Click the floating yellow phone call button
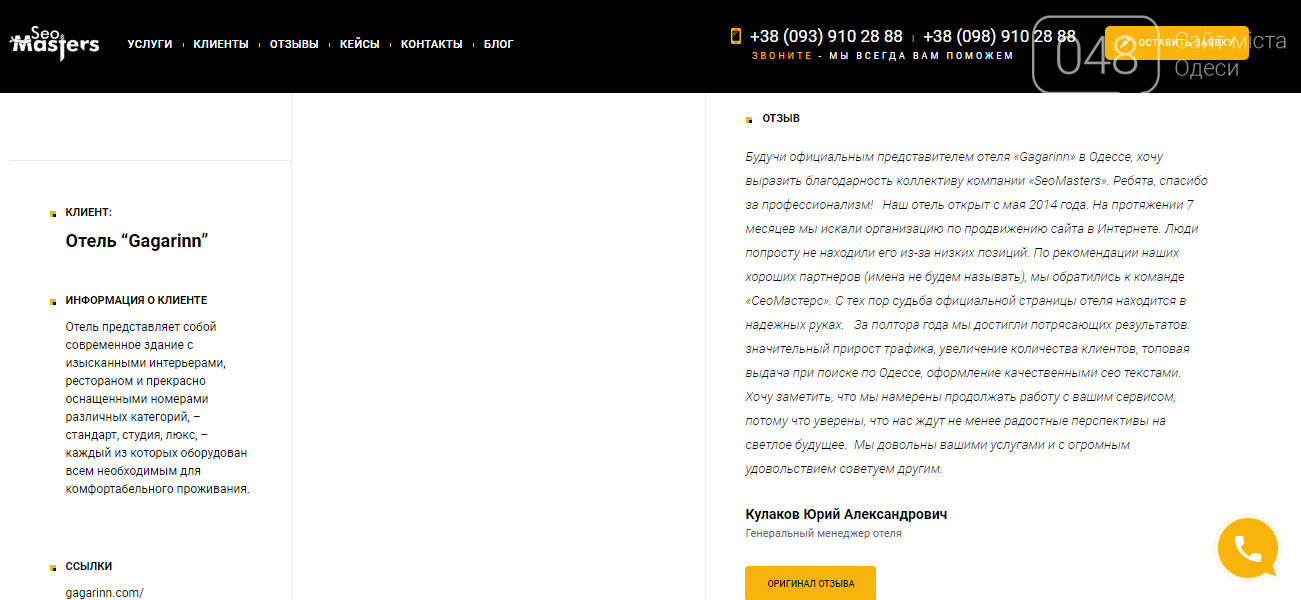Screen dimensions: 1301x600 click(1248, 548)
